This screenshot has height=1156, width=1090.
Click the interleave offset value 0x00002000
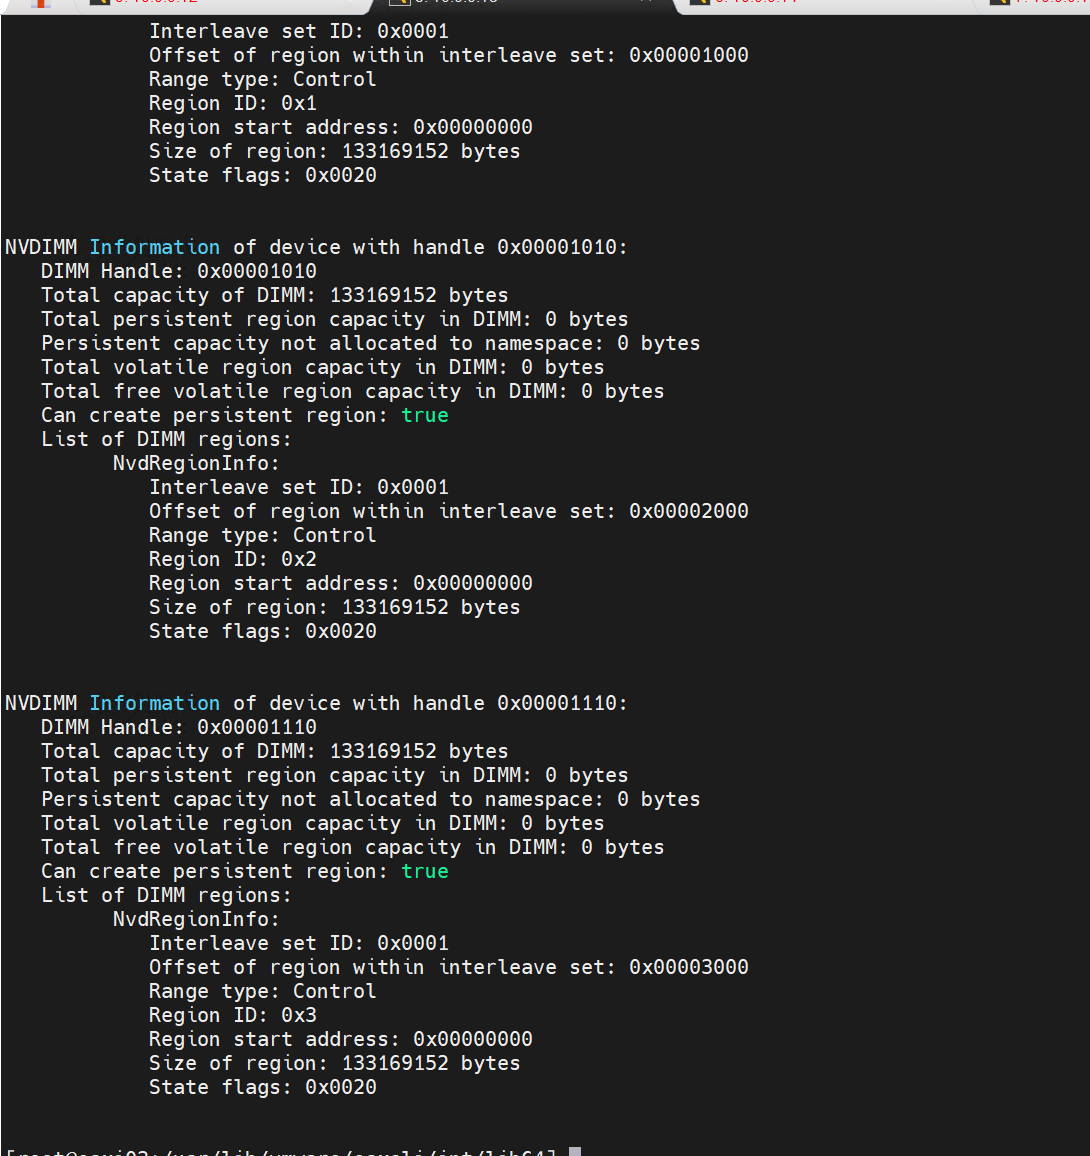click(689, 511)
